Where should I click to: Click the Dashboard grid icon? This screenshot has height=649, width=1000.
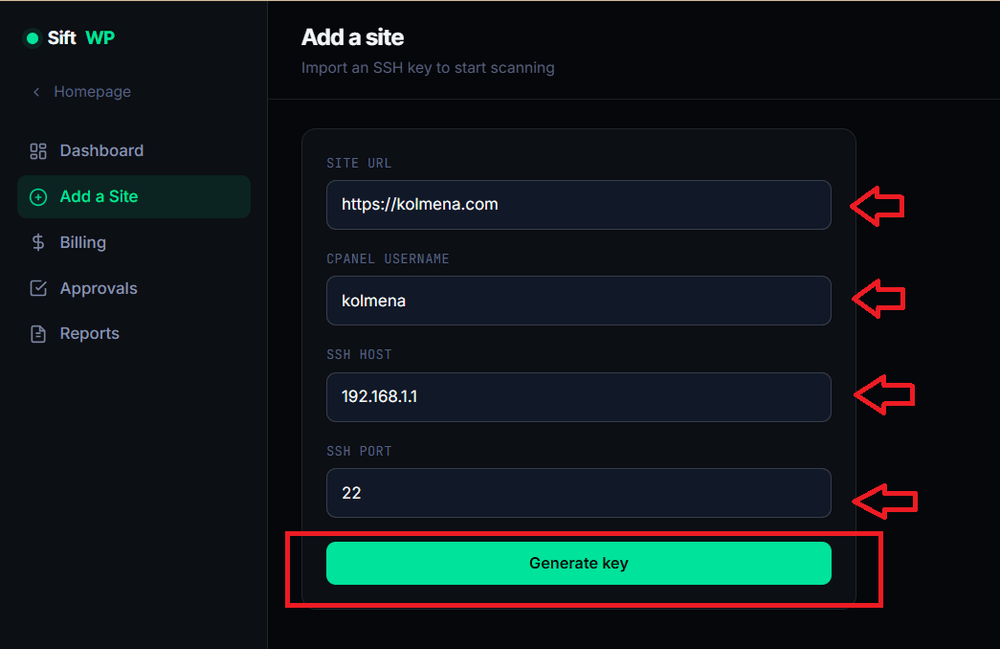pyautogui.click(x=38, y=151)
